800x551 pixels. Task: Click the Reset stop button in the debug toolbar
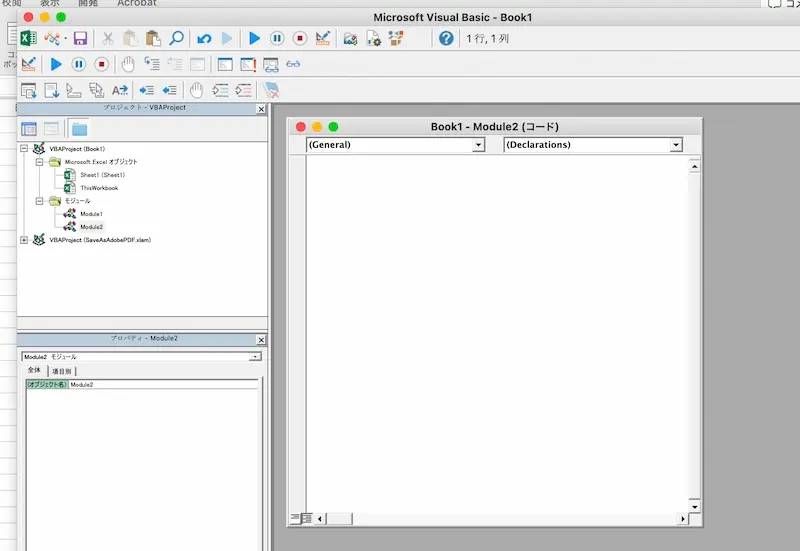coord(102,64)
